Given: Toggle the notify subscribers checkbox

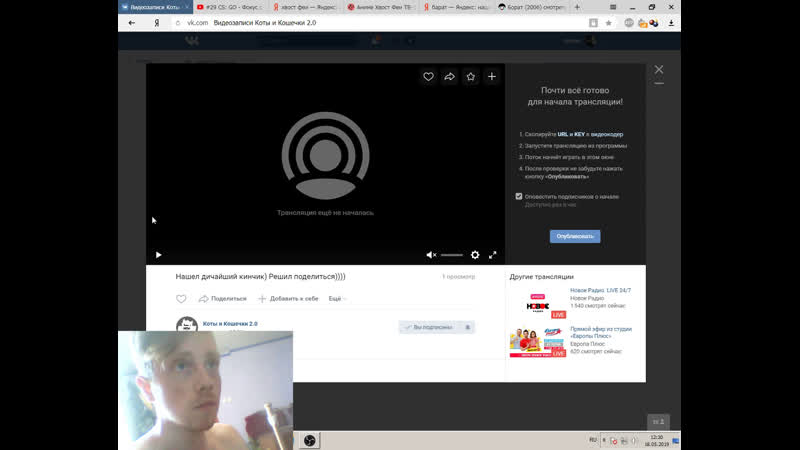Looking at the screenshot, I should tap(519, 196).
